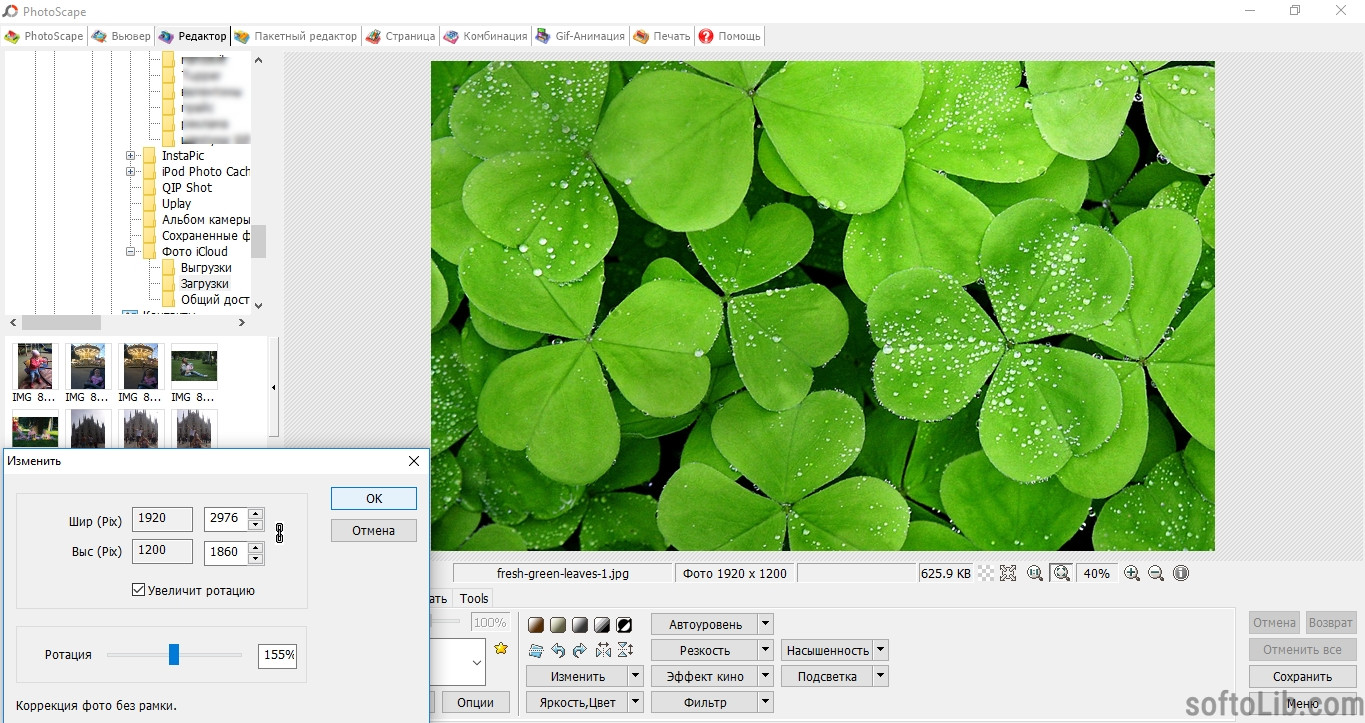Click the sepia tone icon
1365x723 pixels.
point(536,625)
